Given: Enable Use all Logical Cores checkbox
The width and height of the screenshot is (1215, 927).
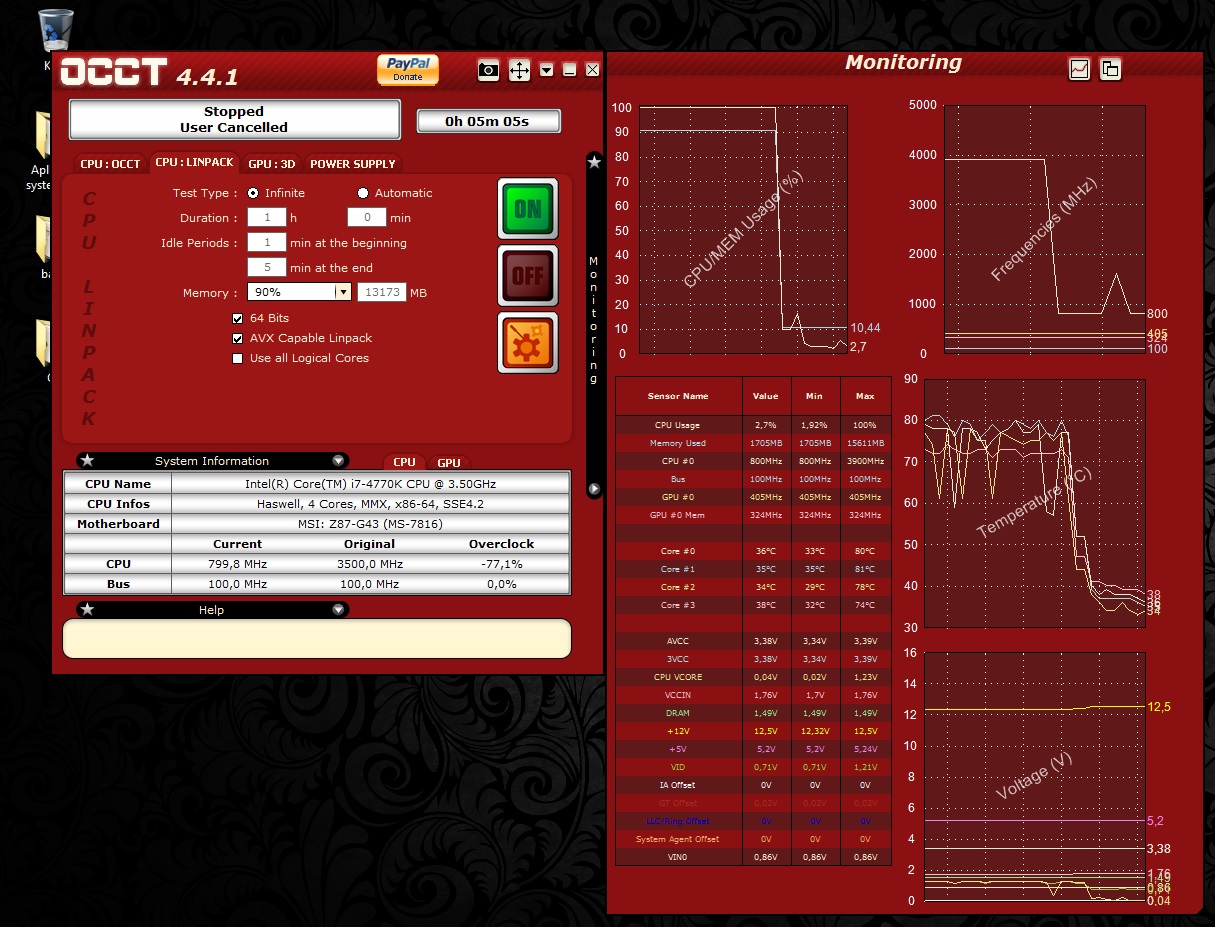Looking at the screenshot, I should click(x=238, y=358).
